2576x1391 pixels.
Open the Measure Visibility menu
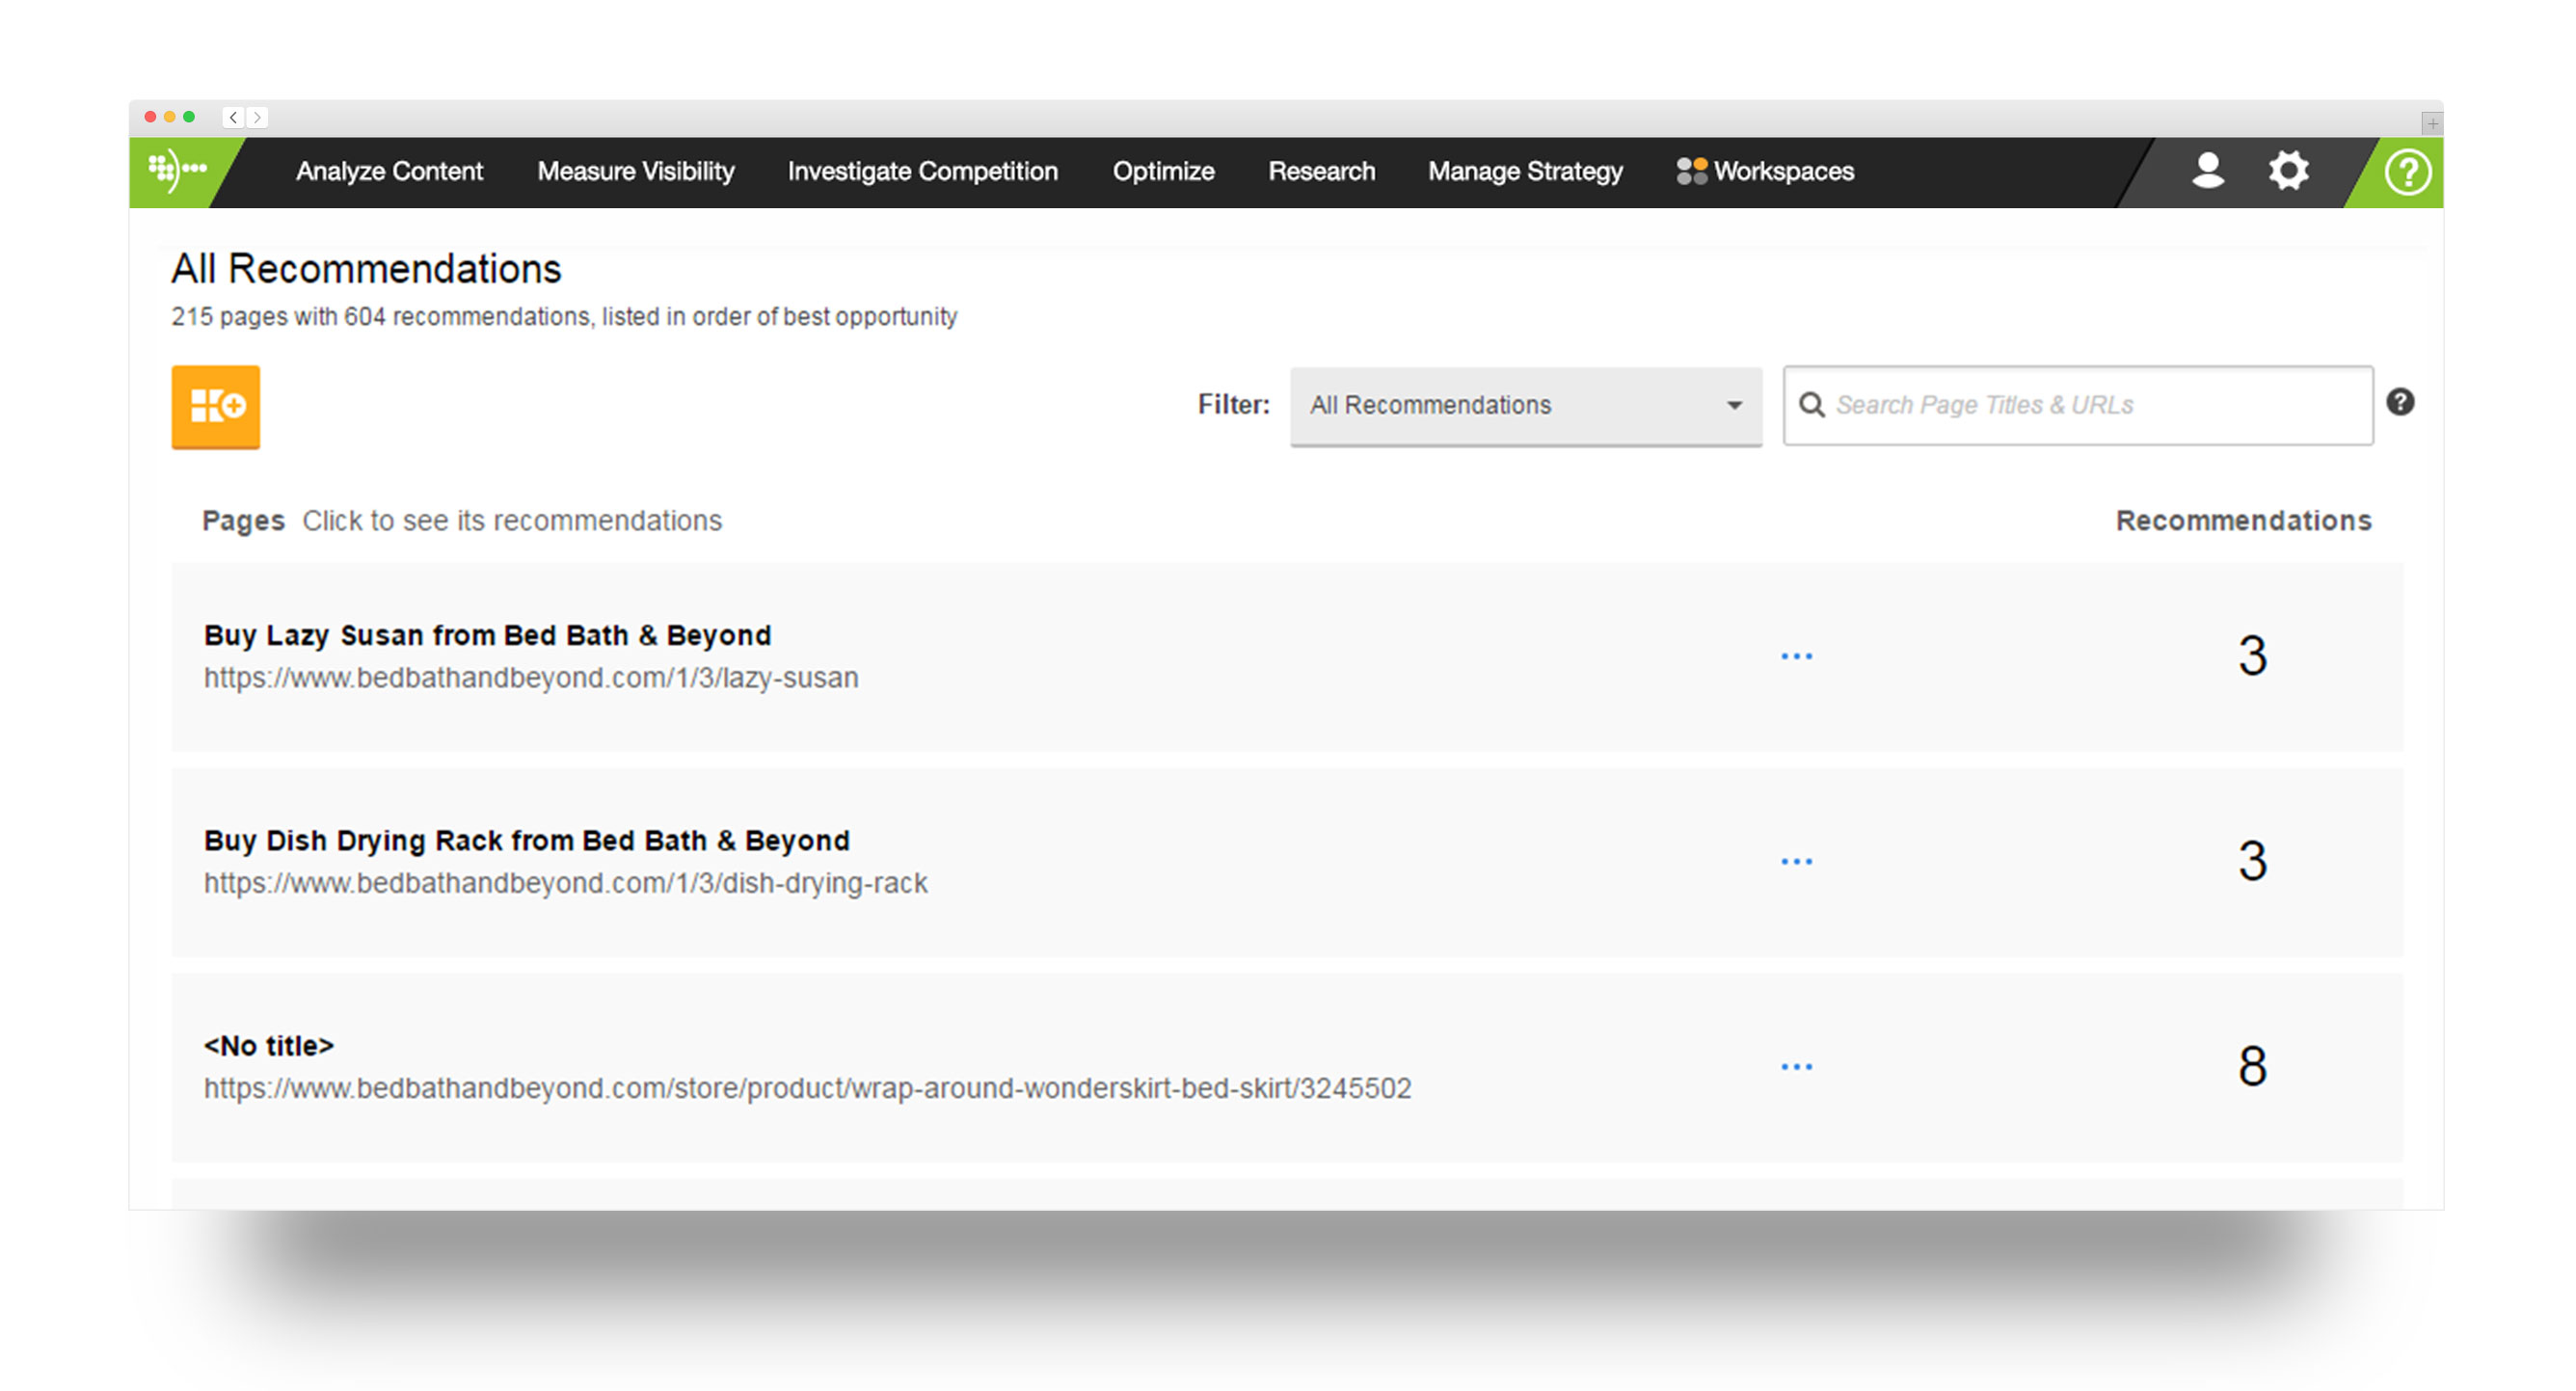click(x=636, y=171)
